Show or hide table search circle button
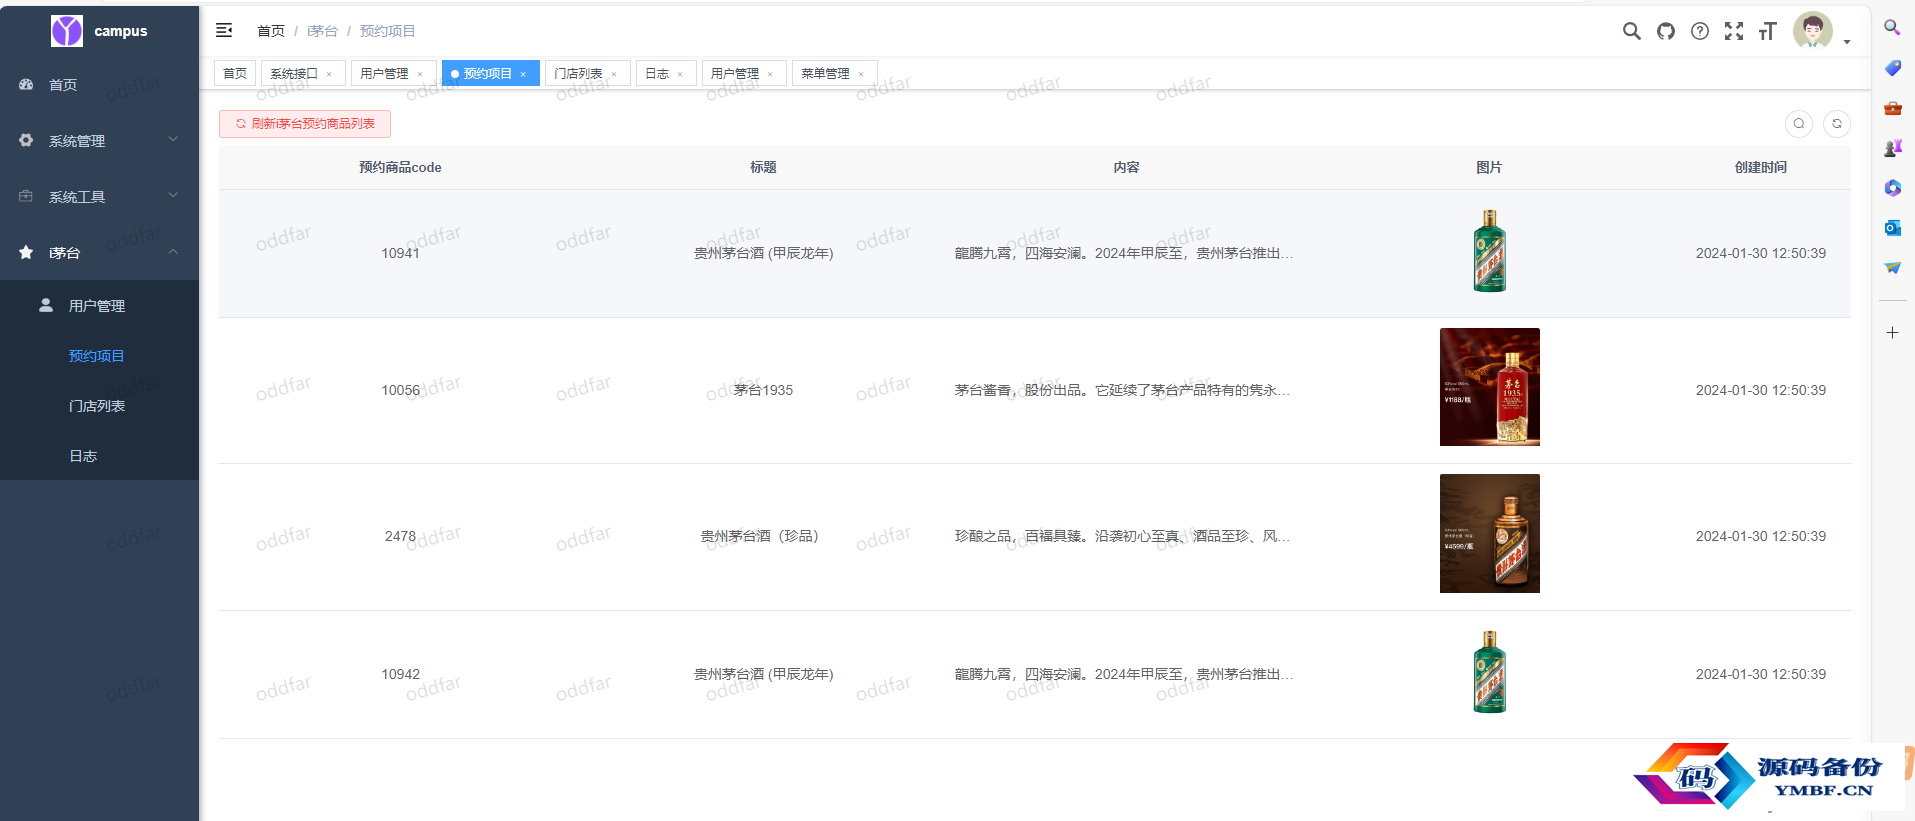 coord(1798,124)
